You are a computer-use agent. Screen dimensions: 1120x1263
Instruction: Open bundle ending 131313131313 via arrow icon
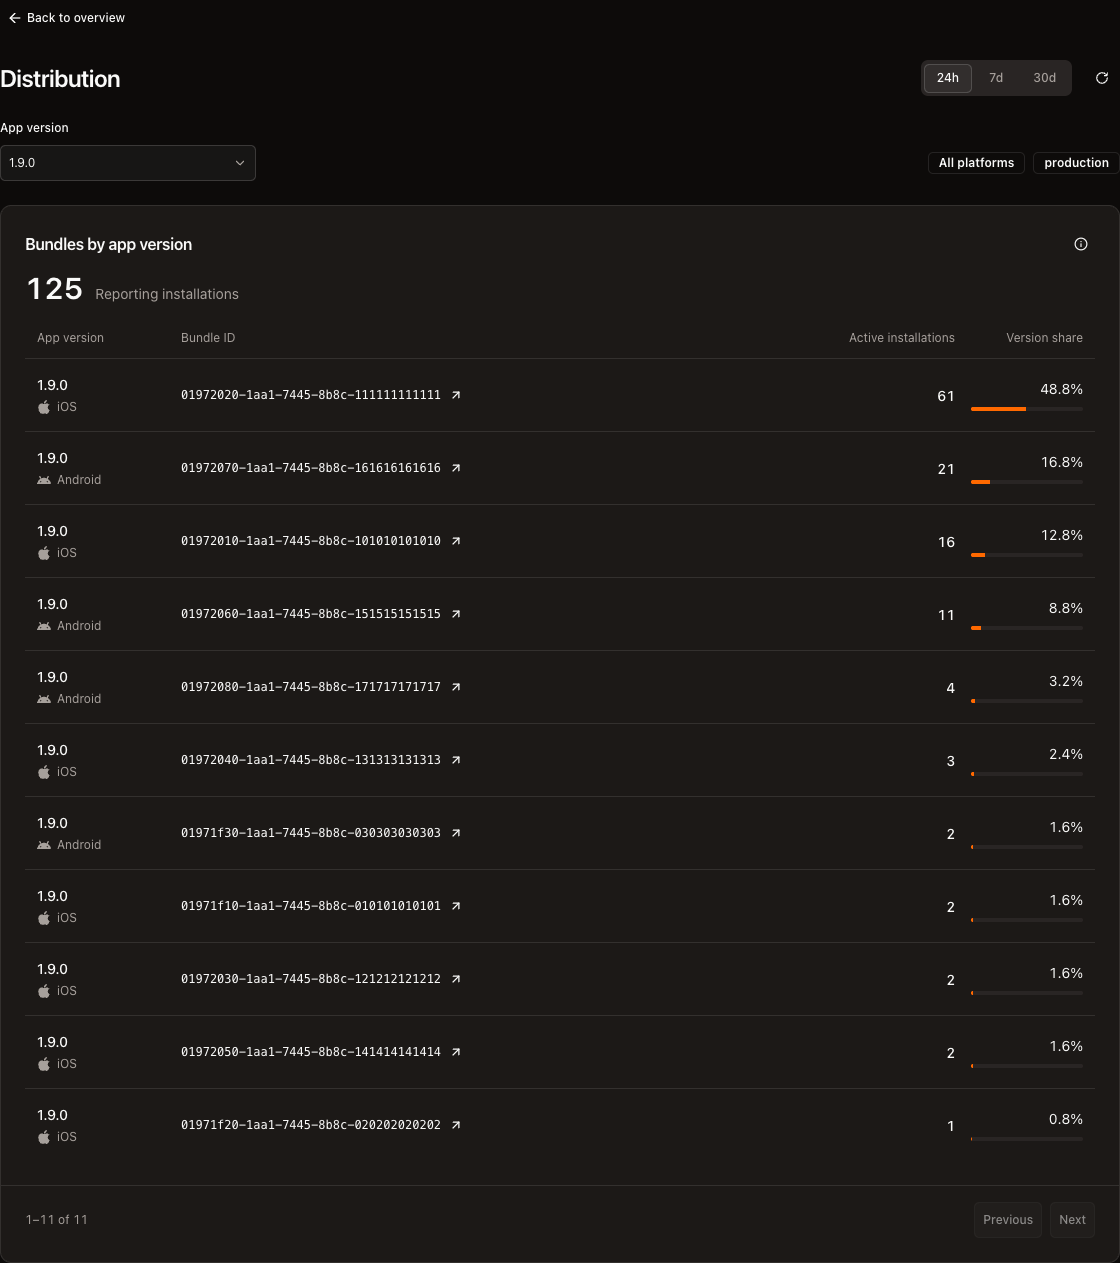[456, 760]
